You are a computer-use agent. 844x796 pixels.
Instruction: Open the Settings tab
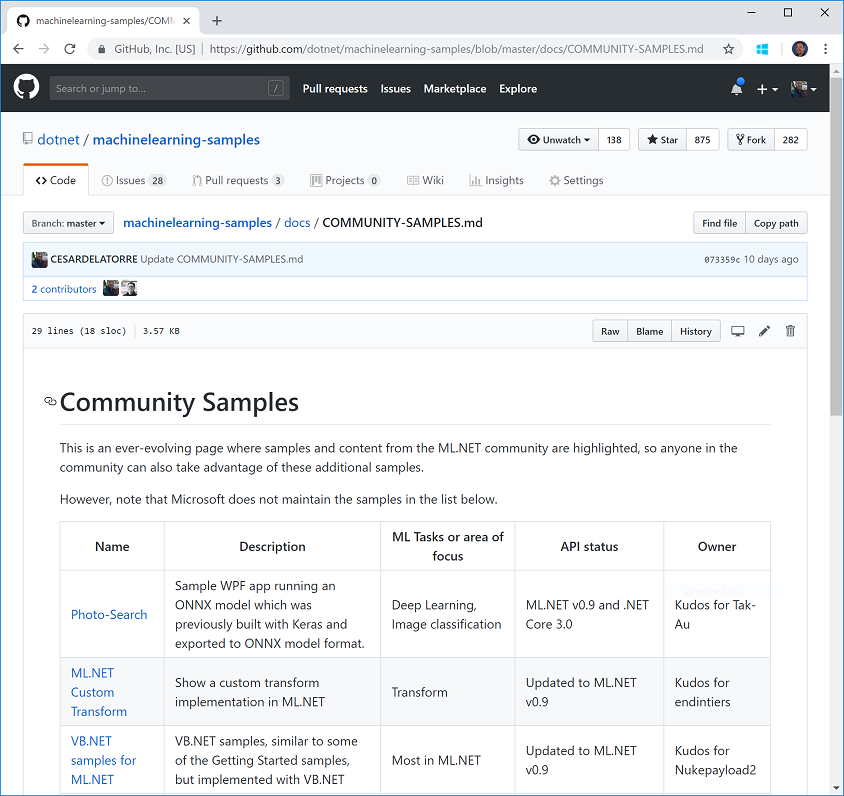(x=576, y=180)
